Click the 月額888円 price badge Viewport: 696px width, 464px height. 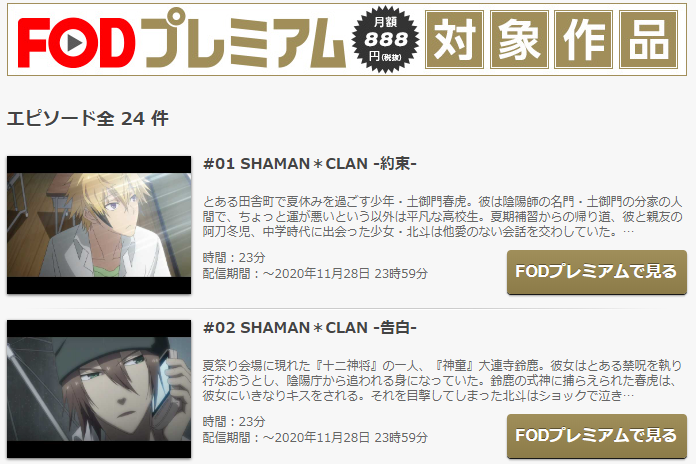point(385,40)
